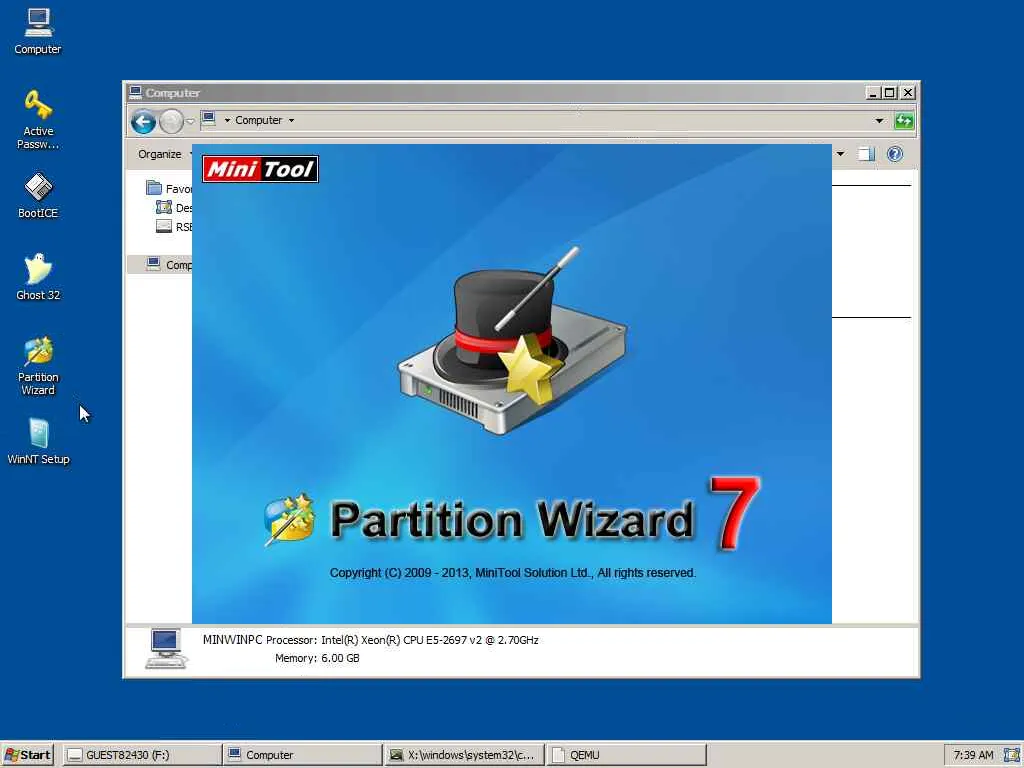This screenshot has width=1024, height=768.
Task: Click the system tray icon beside the clock
Action: click(x=1012, y=755)
